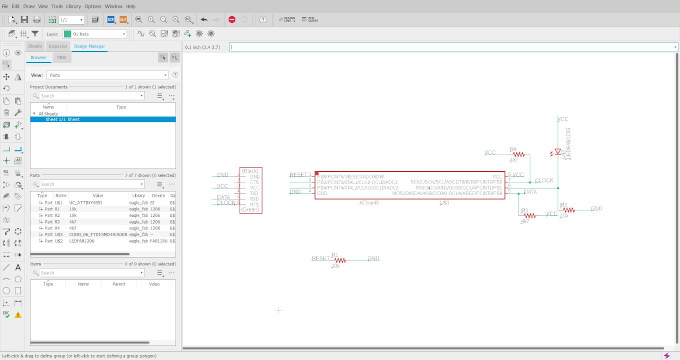Click the orange CAM processor icon
Viewport: 680px width, 360px height.
pyautogui.click(x=124, y=20)
